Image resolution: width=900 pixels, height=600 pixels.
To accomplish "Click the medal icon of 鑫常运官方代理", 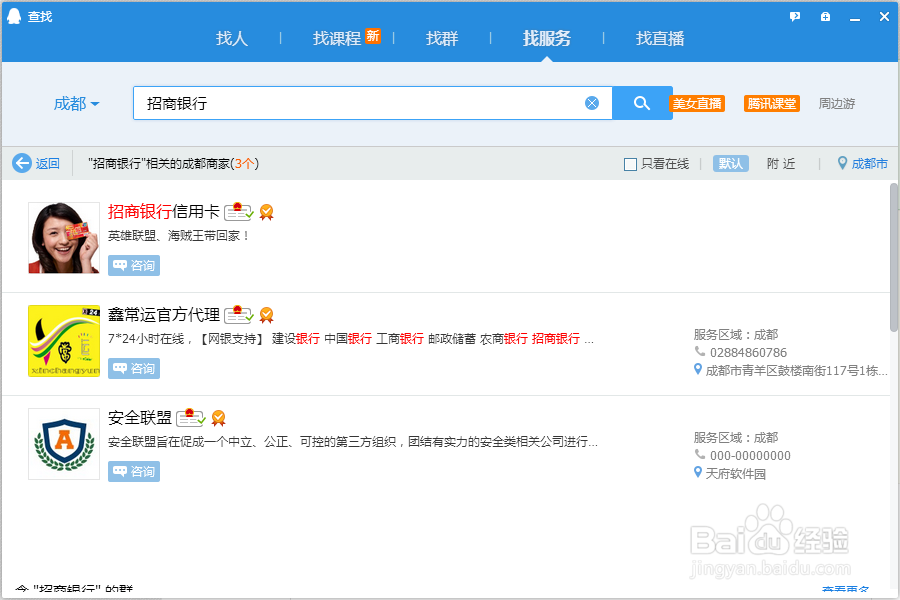I will click(x=266, y=315).
